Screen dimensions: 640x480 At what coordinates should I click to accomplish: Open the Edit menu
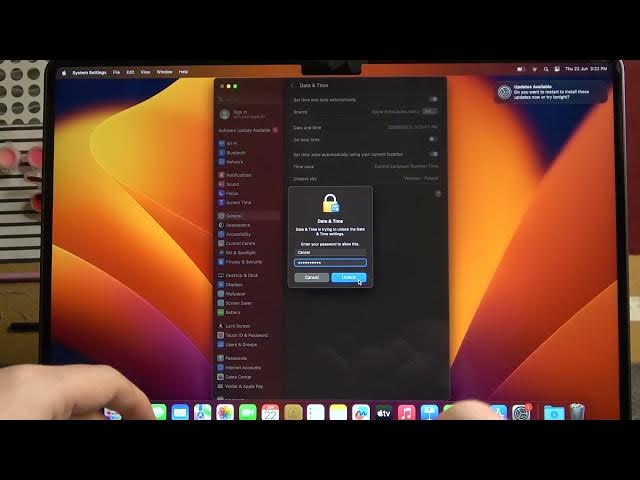pos(130,72)
